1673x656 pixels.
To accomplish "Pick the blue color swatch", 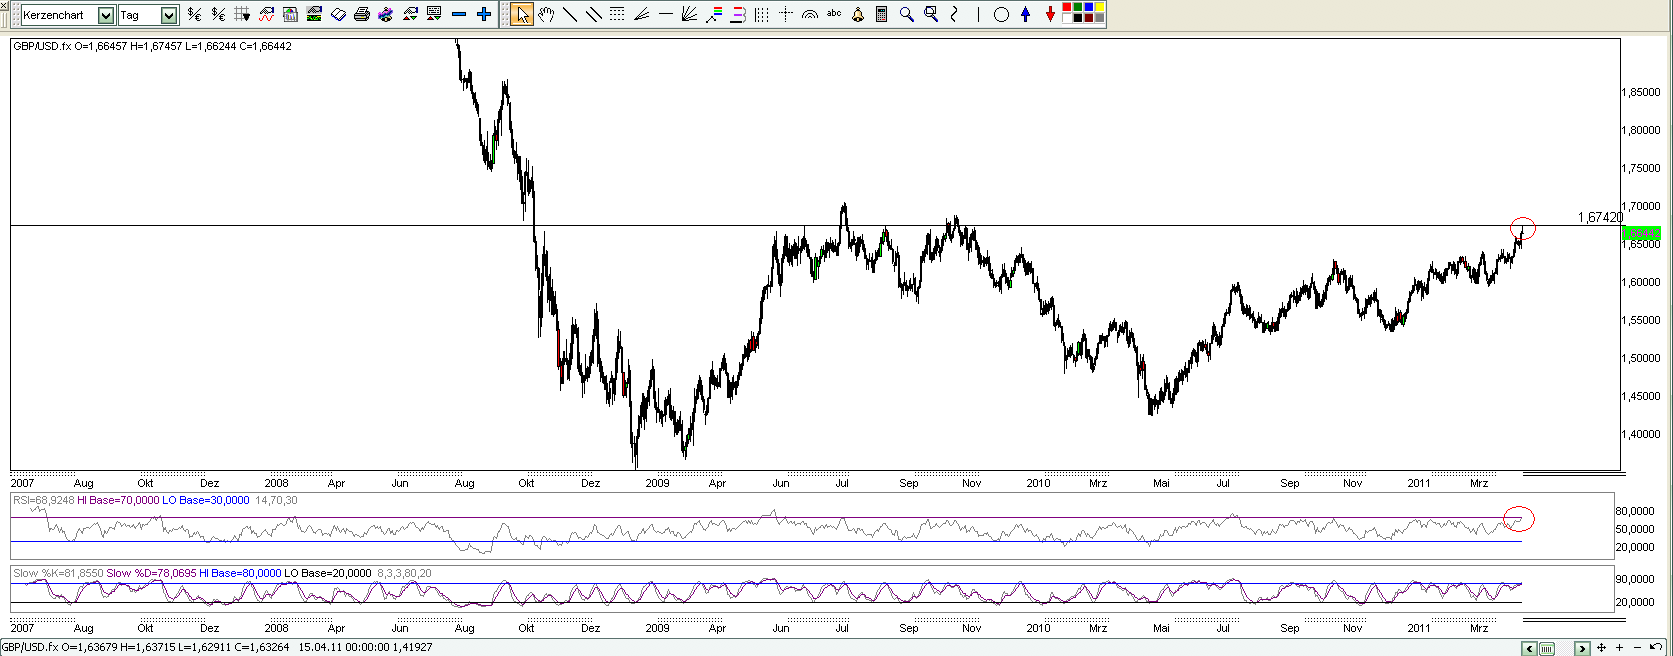I will click(x=1089, y=7).
